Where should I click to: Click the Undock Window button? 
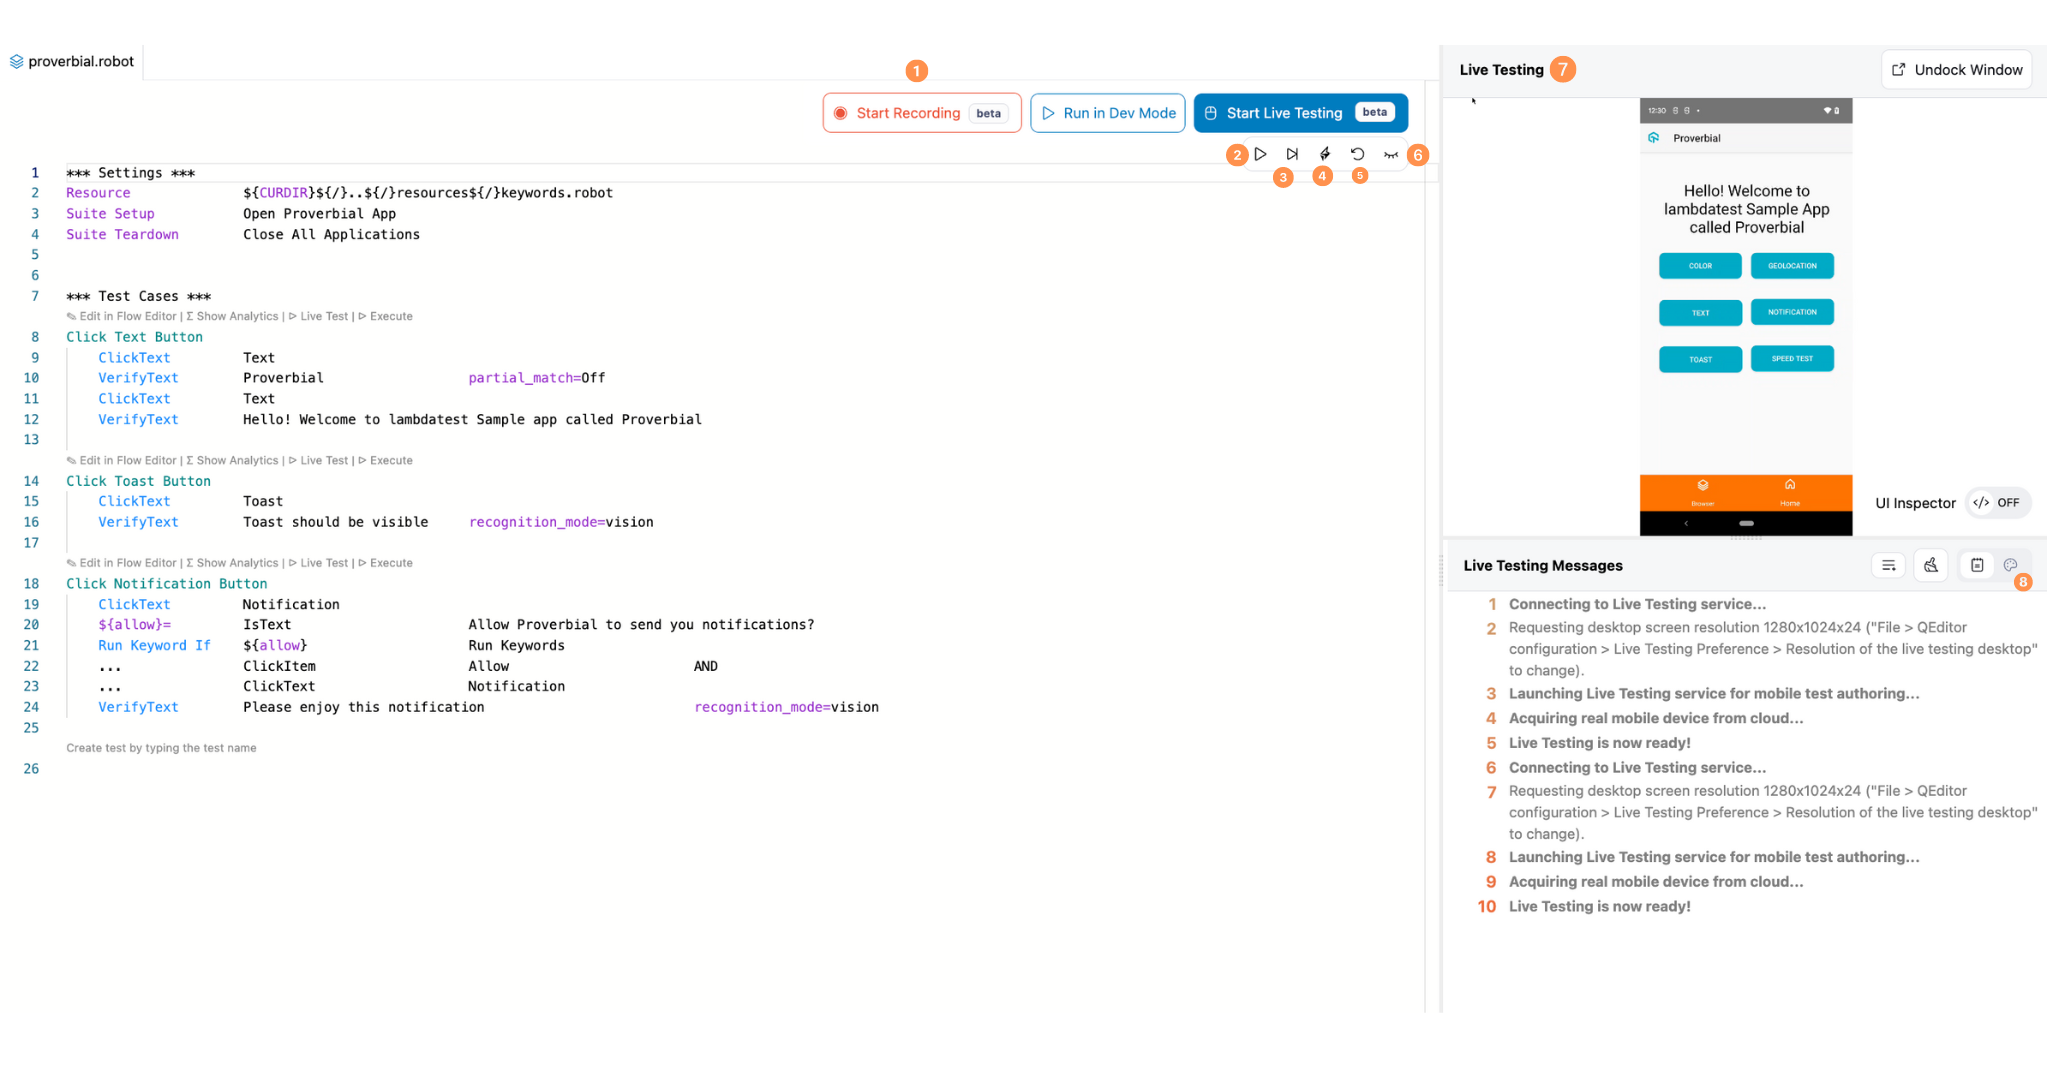click(1957, 70)
